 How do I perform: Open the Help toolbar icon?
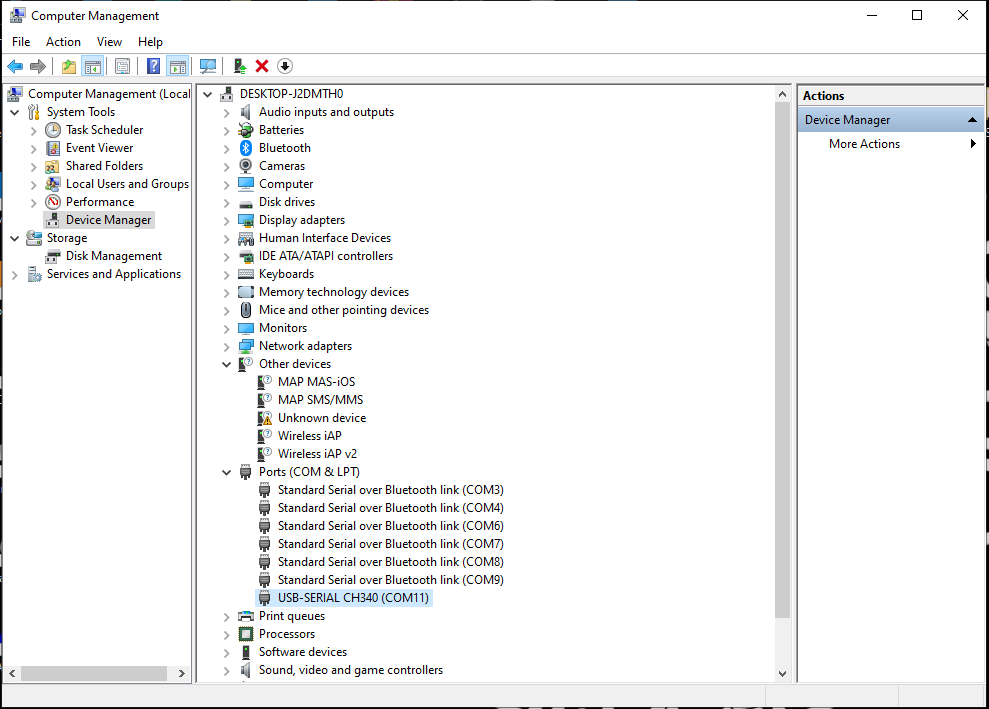coord(153,66)
